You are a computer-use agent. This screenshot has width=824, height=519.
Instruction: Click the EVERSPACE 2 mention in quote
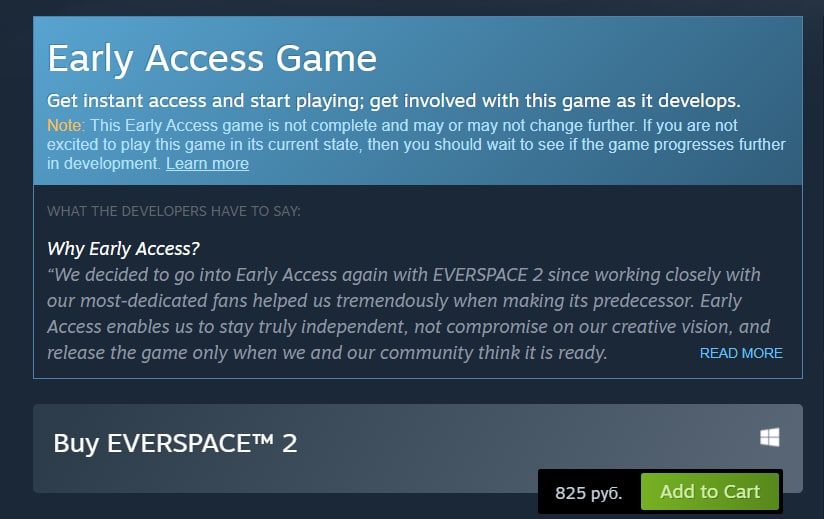point(488,275)
